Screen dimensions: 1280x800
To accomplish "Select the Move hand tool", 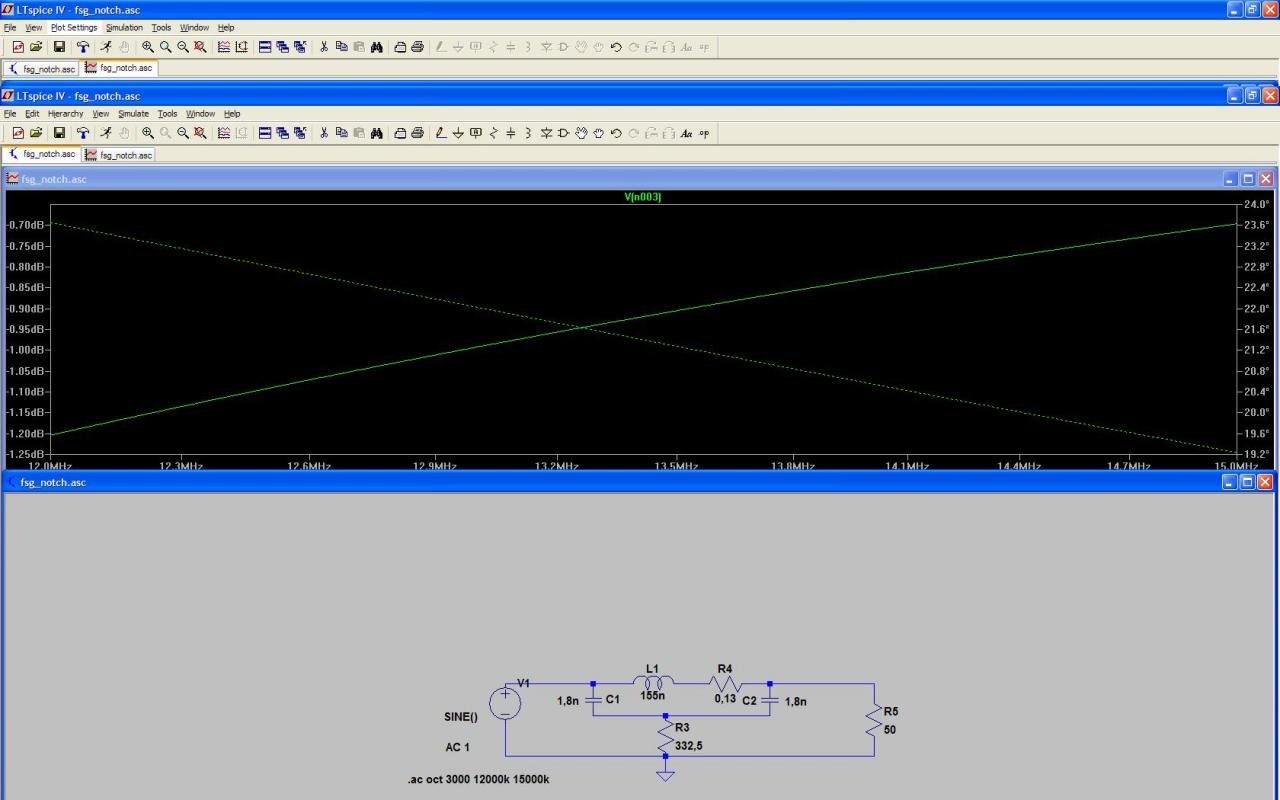I will tap(581, 133).
